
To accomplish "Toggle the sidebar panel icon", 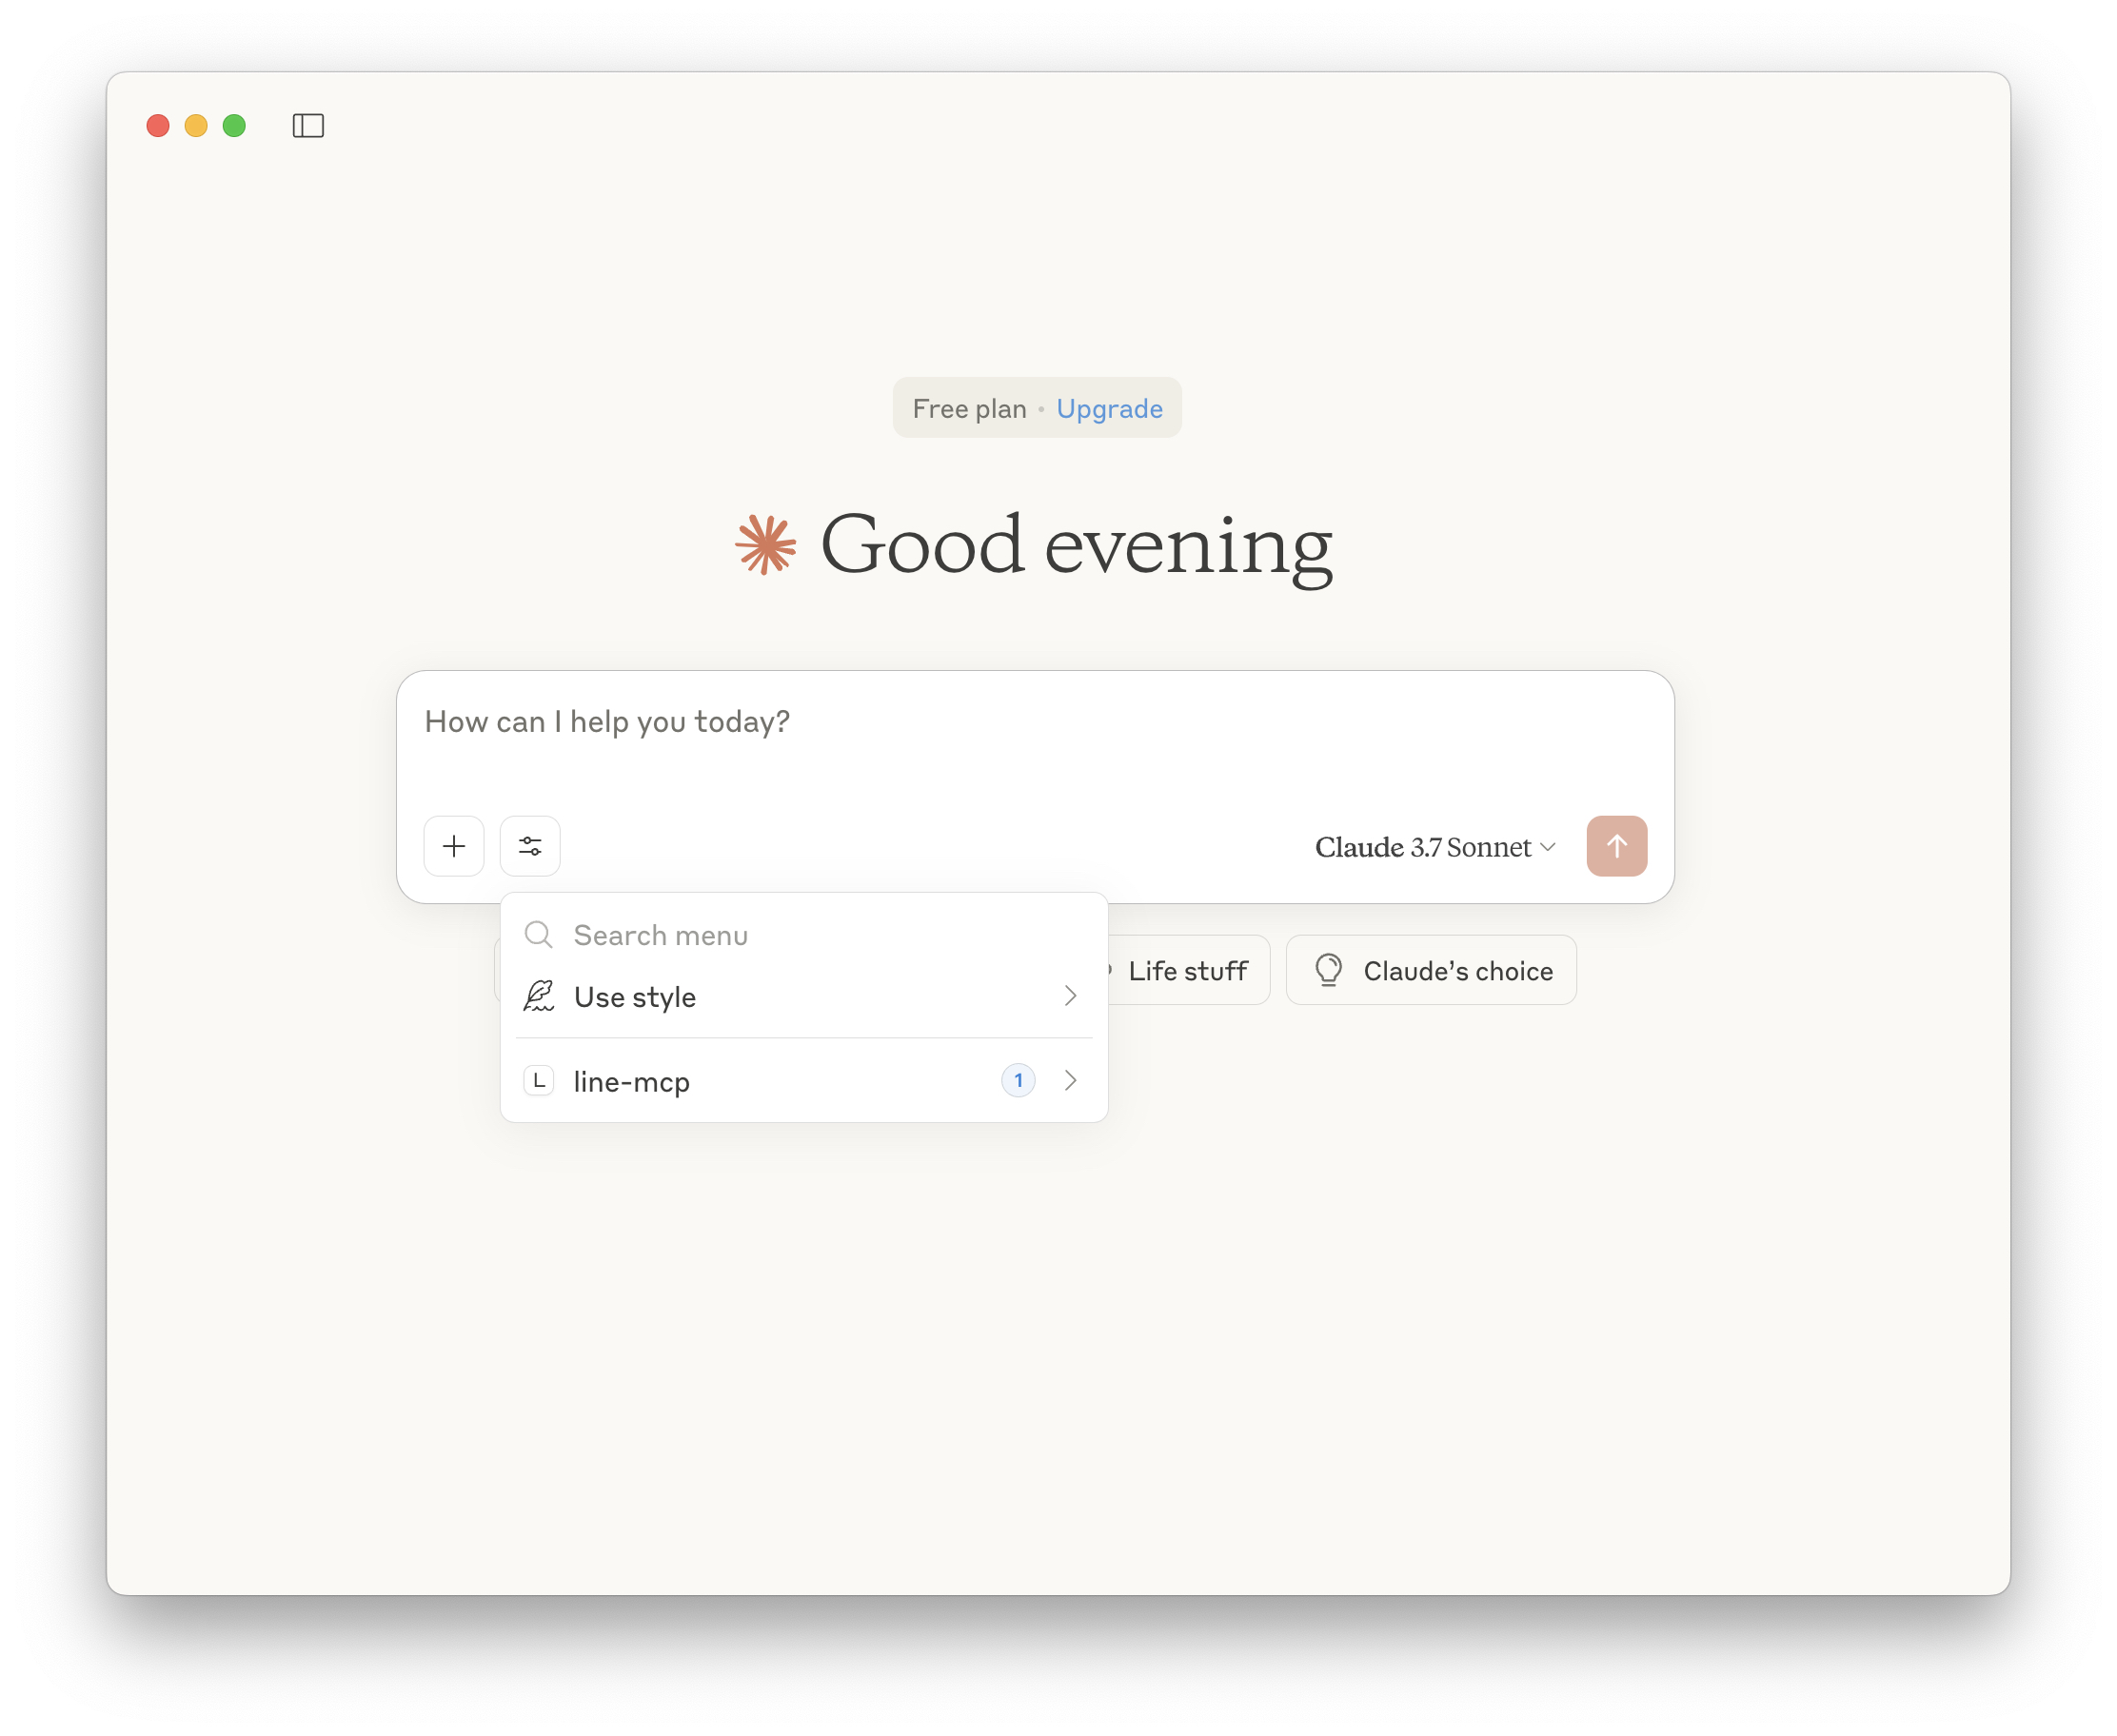I will 308,126.
